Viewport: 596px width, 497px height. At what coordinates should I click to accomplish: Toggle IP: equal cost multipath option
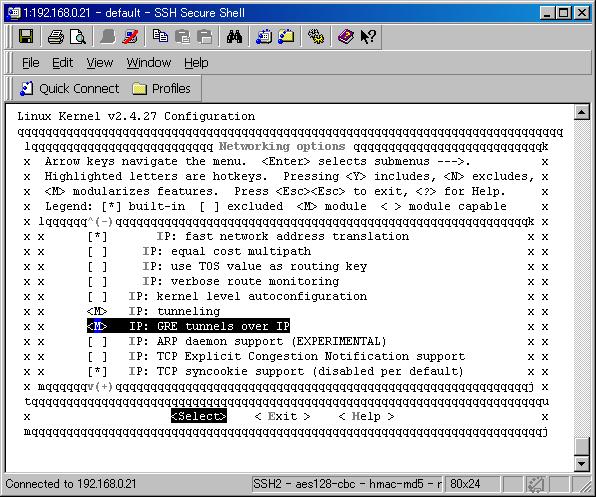click(x=200, y=252)
